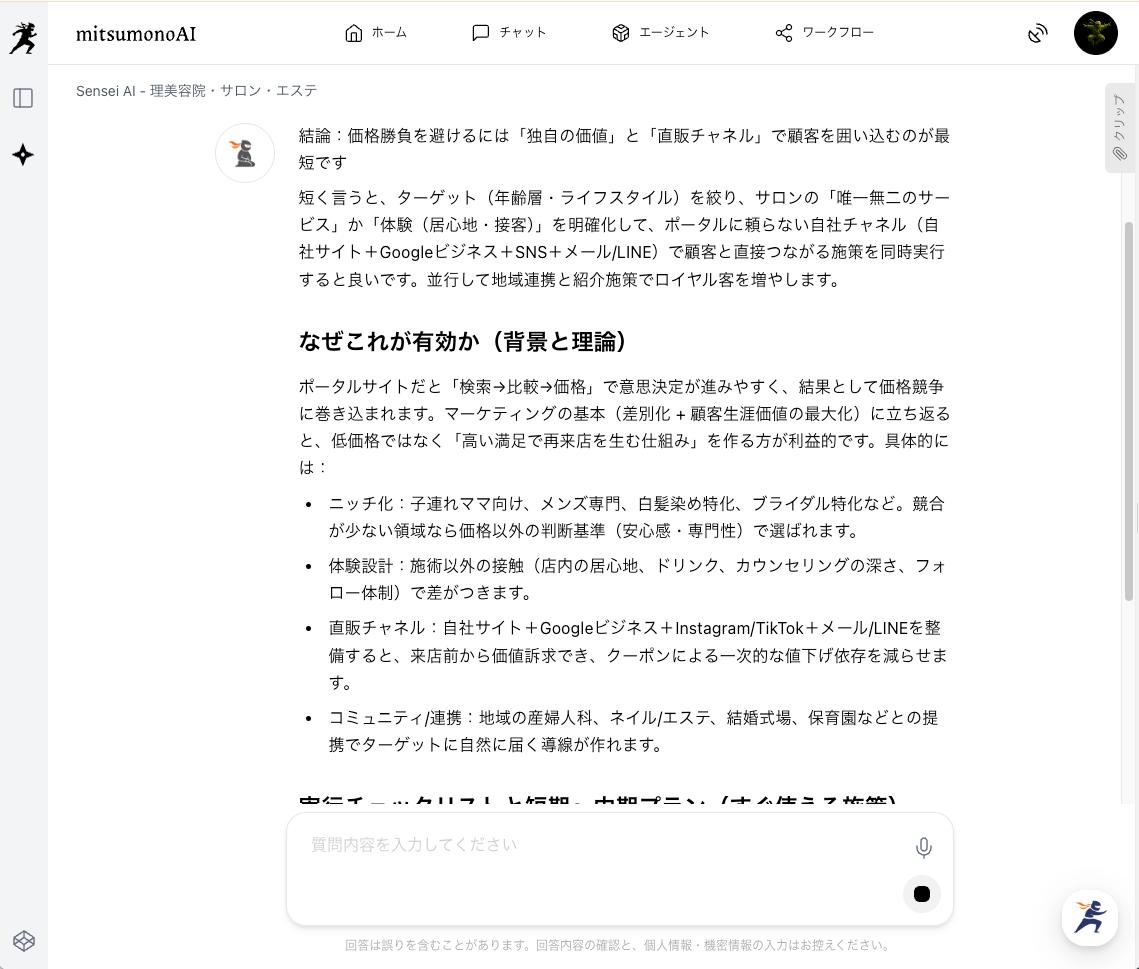Go to the ホーム tab
Image resolution: width=1139 pixels, height=969 pixels.
(376, 33)
